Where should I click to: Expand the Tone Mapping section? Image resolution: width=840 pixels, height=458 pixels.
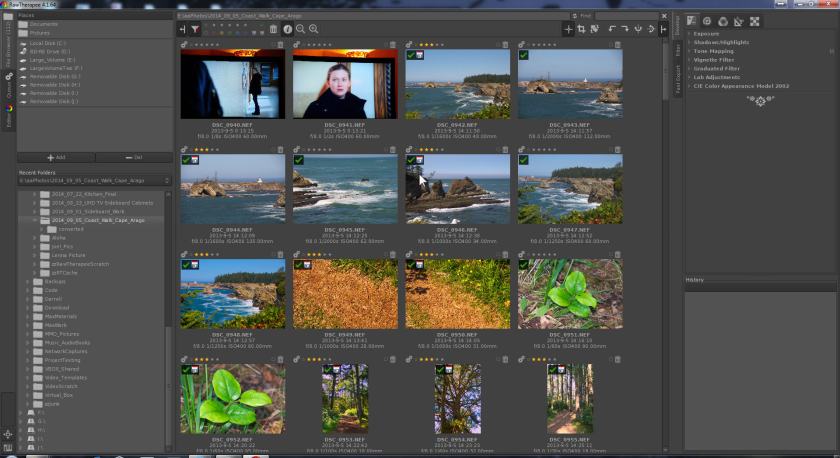pyautogui.click(x=712, y=51)
